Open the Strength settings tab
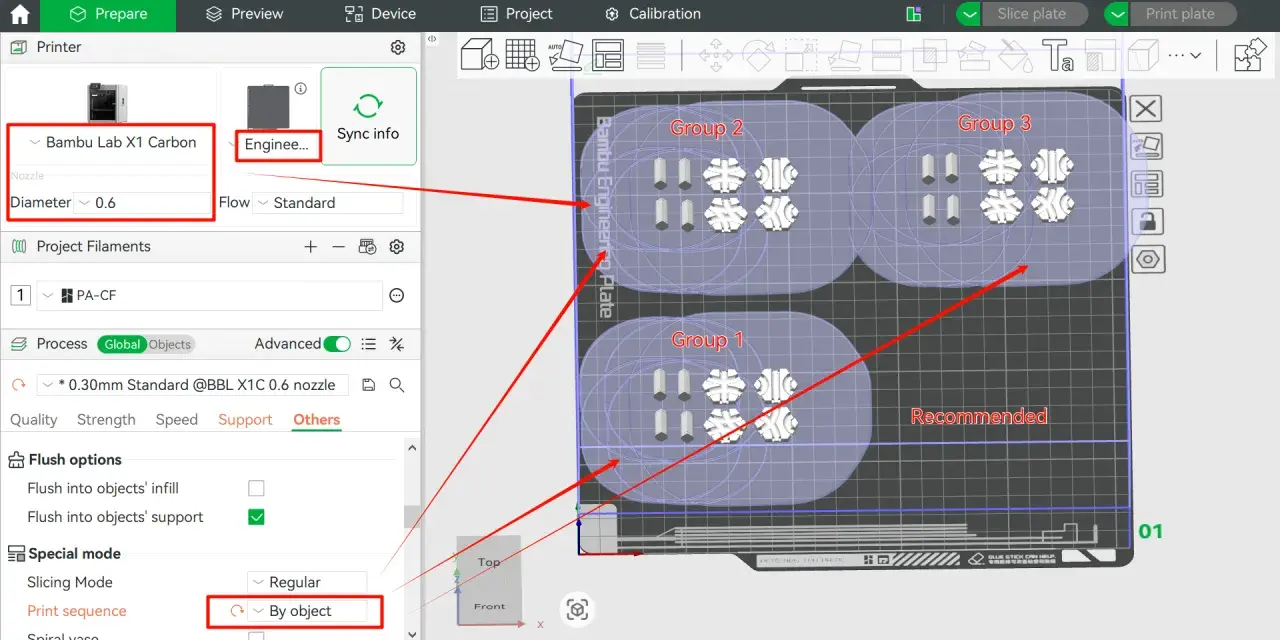This screenshot has width=1280, height=640. click(106, 420)
